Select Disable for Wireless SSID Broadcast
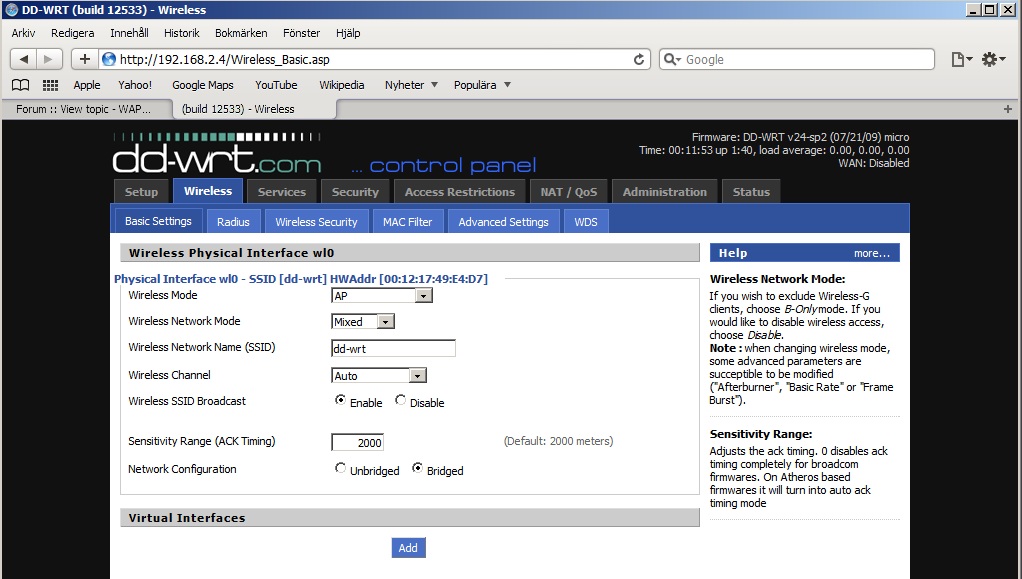This screenshot has width=1022, height=579. coord(400,400)
